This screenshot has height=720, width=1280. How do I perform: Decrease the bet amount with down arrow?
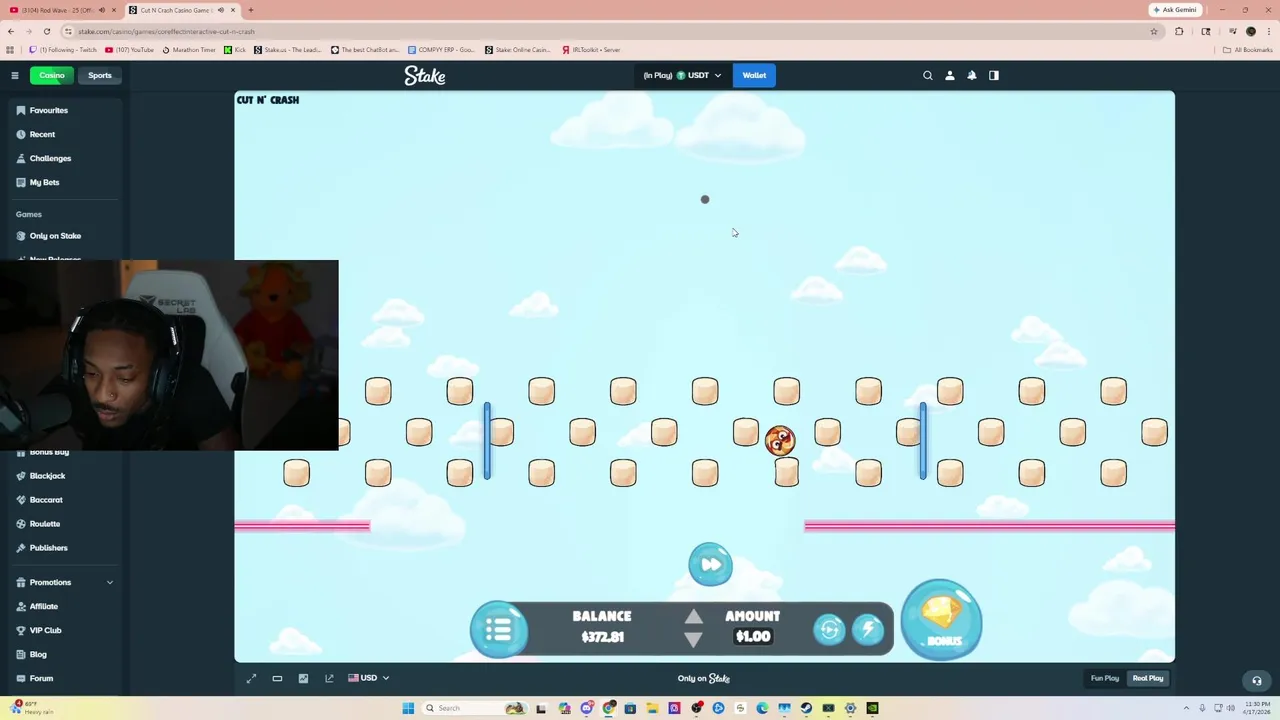[693, 639]
